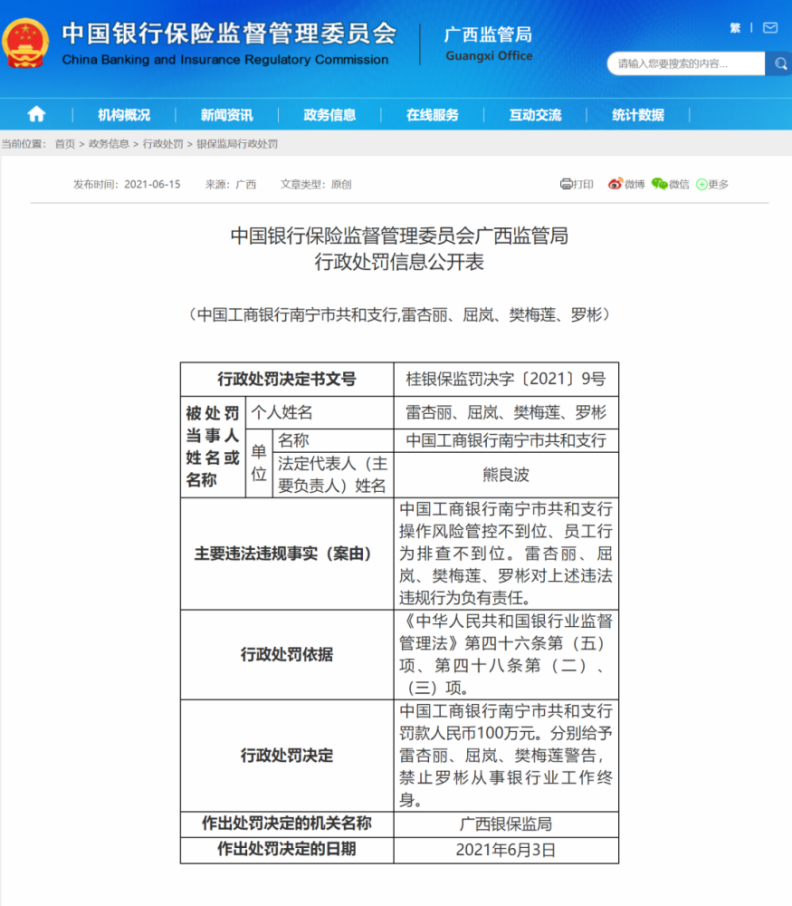
Task: Share via WeChat 微信 icon
Action: click(670, 184)
